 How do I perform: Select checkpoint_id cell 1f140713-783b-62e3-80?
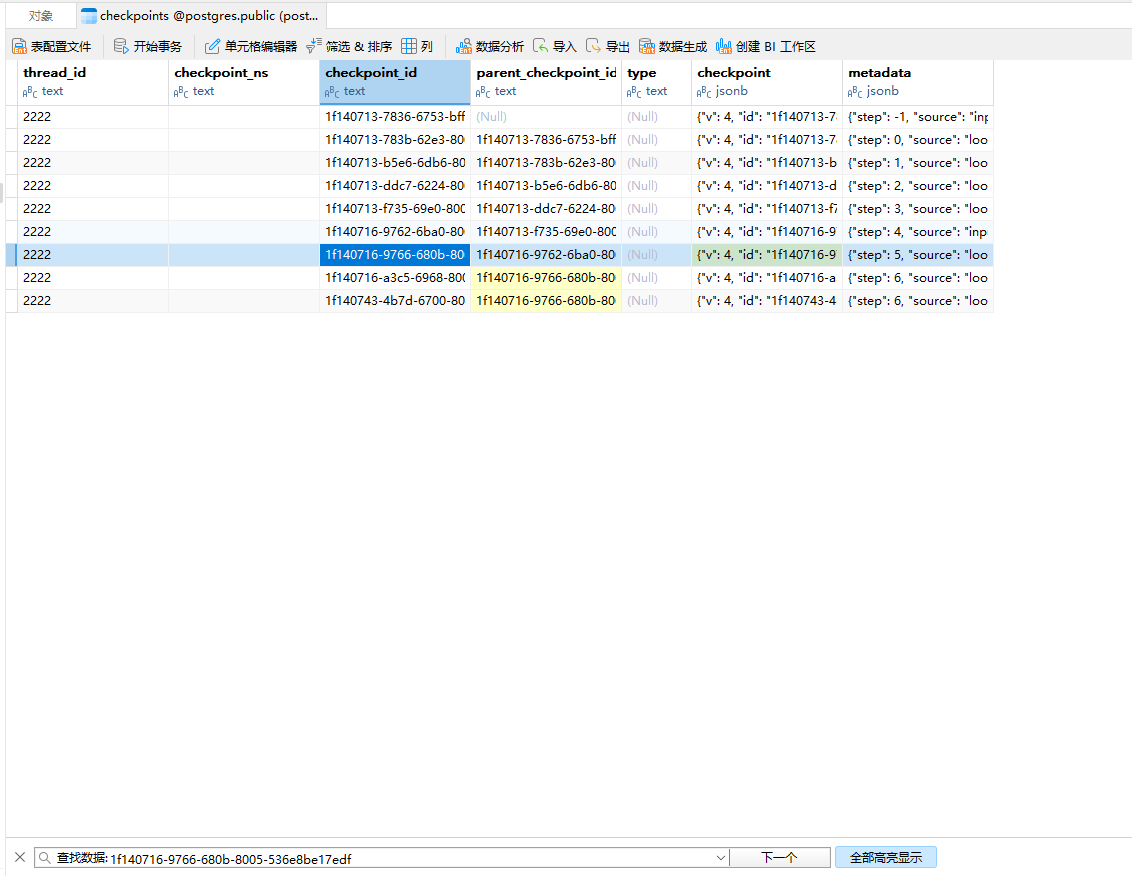click(395, 140)
